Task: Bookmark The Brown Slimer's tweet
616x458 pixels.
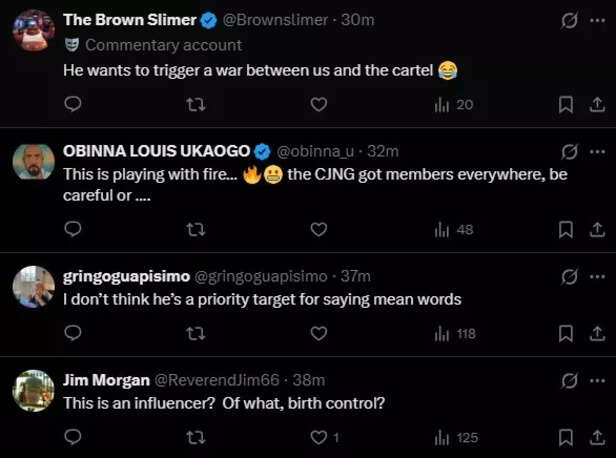Action: (565, 104)
